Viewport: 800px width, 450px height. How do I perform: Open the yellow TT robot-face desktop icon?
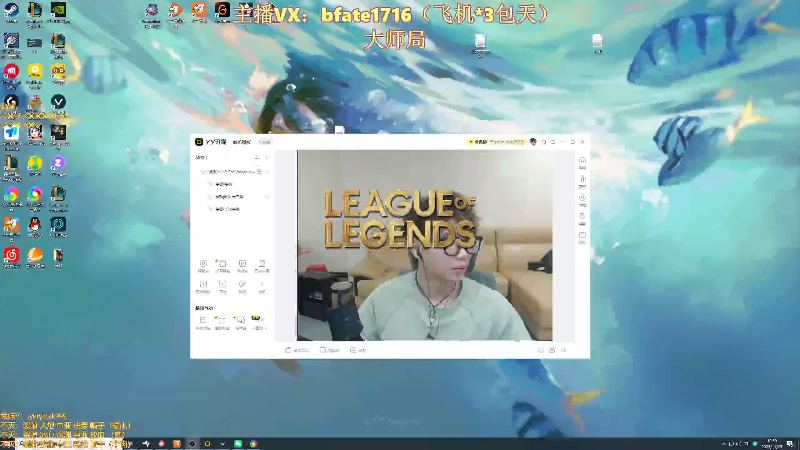click(58, 72)
